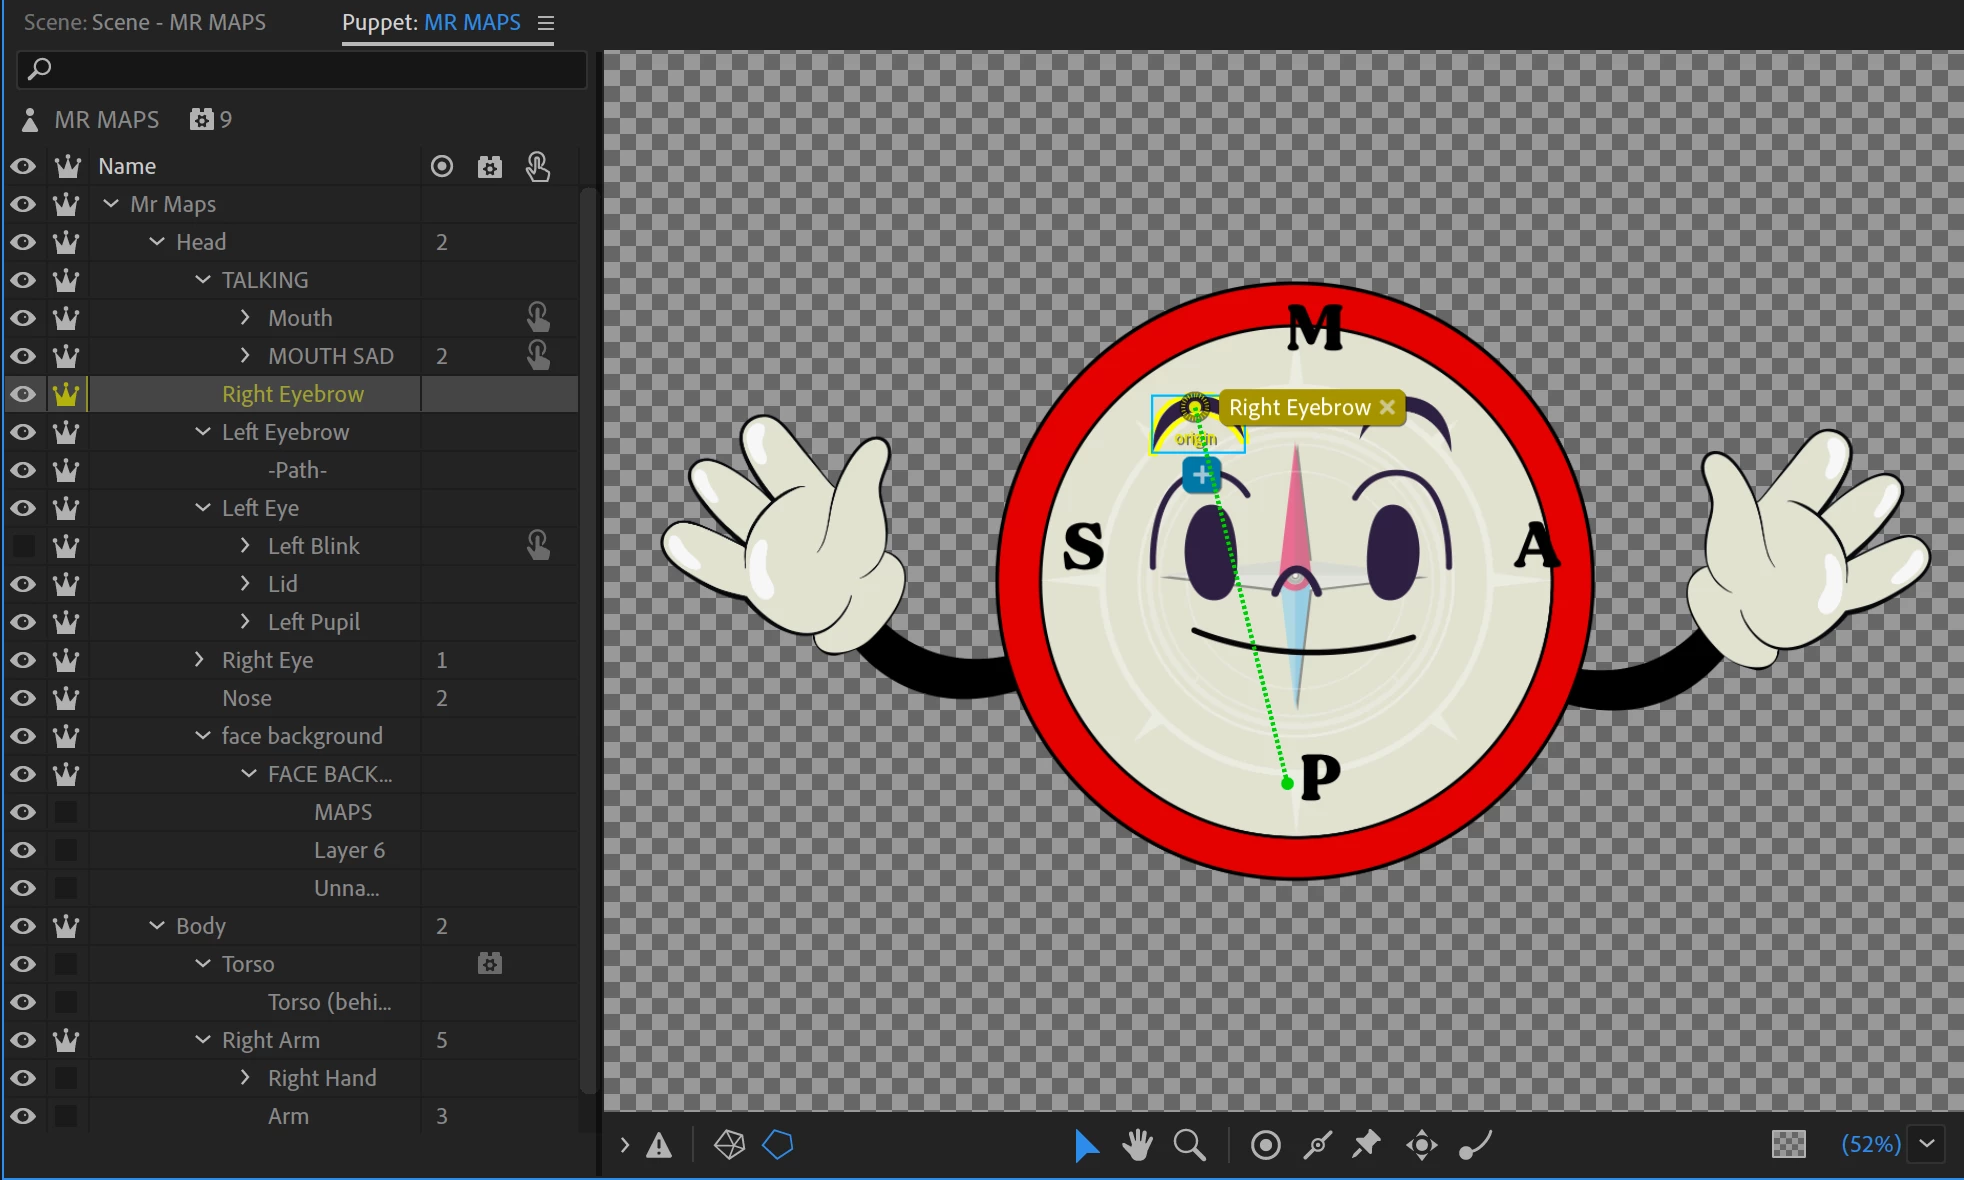Click the warning triangle icon
Image resolution: width=1964 pixels, height=1180 pixels.
coord(659,1146)
